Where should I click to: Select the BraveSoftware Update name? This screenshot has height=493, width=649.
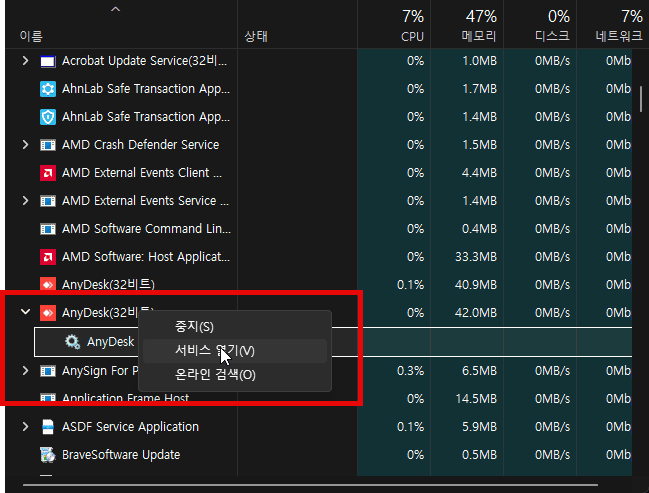coord(121,455)
